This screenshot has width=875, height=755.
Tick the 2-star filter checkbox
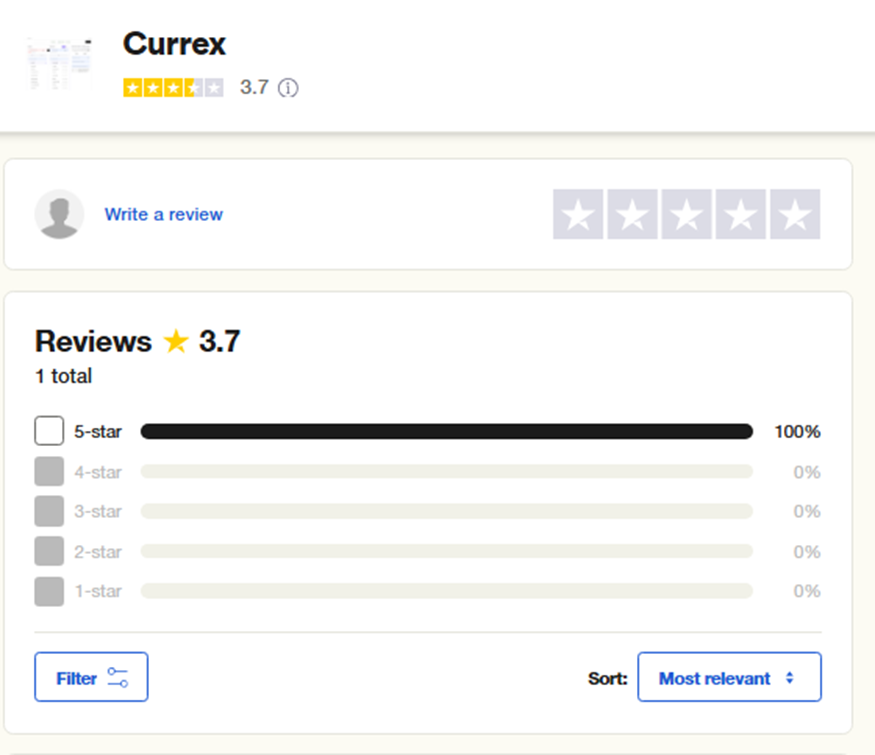[49, 551]
